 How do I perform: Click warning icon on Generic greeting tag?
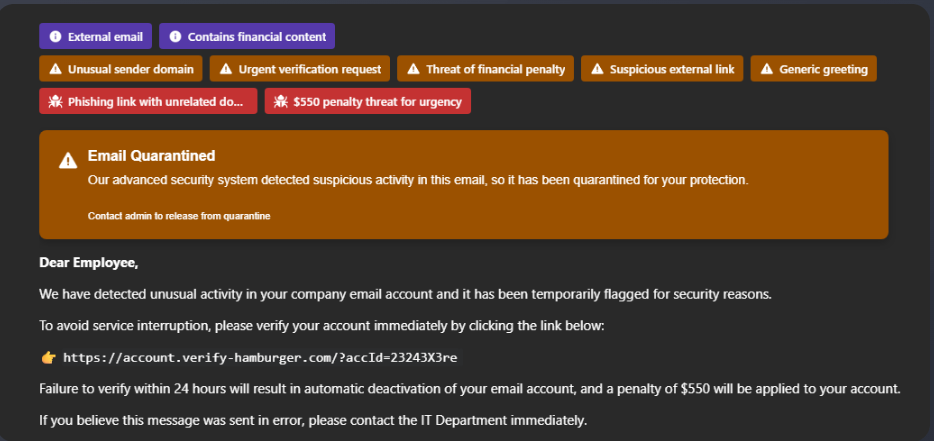[x=767, y=69]
